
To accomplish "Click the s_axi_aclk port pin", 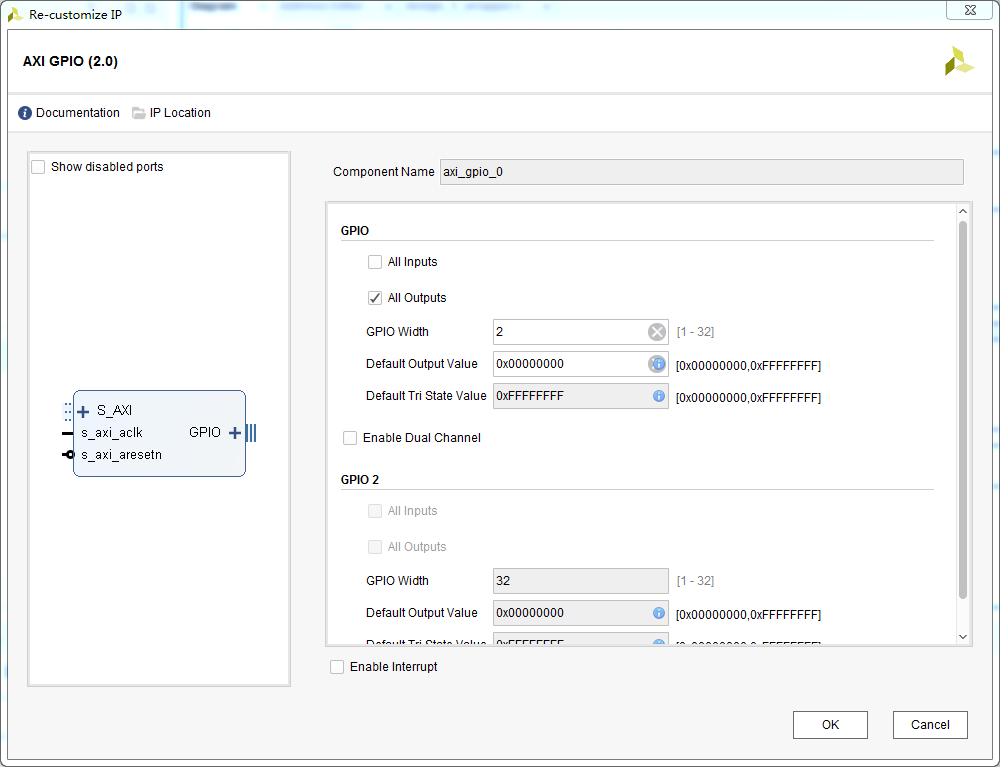I will pyautogui.click(x=68, y=433).
